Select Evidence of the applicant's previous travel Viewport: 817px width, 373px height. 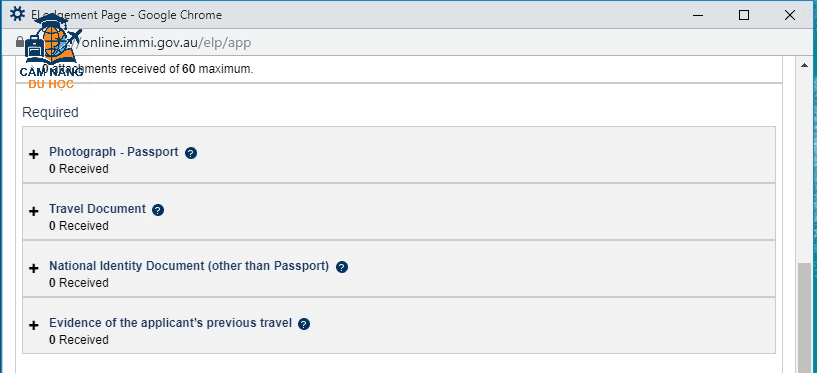(x=170, y=323)
